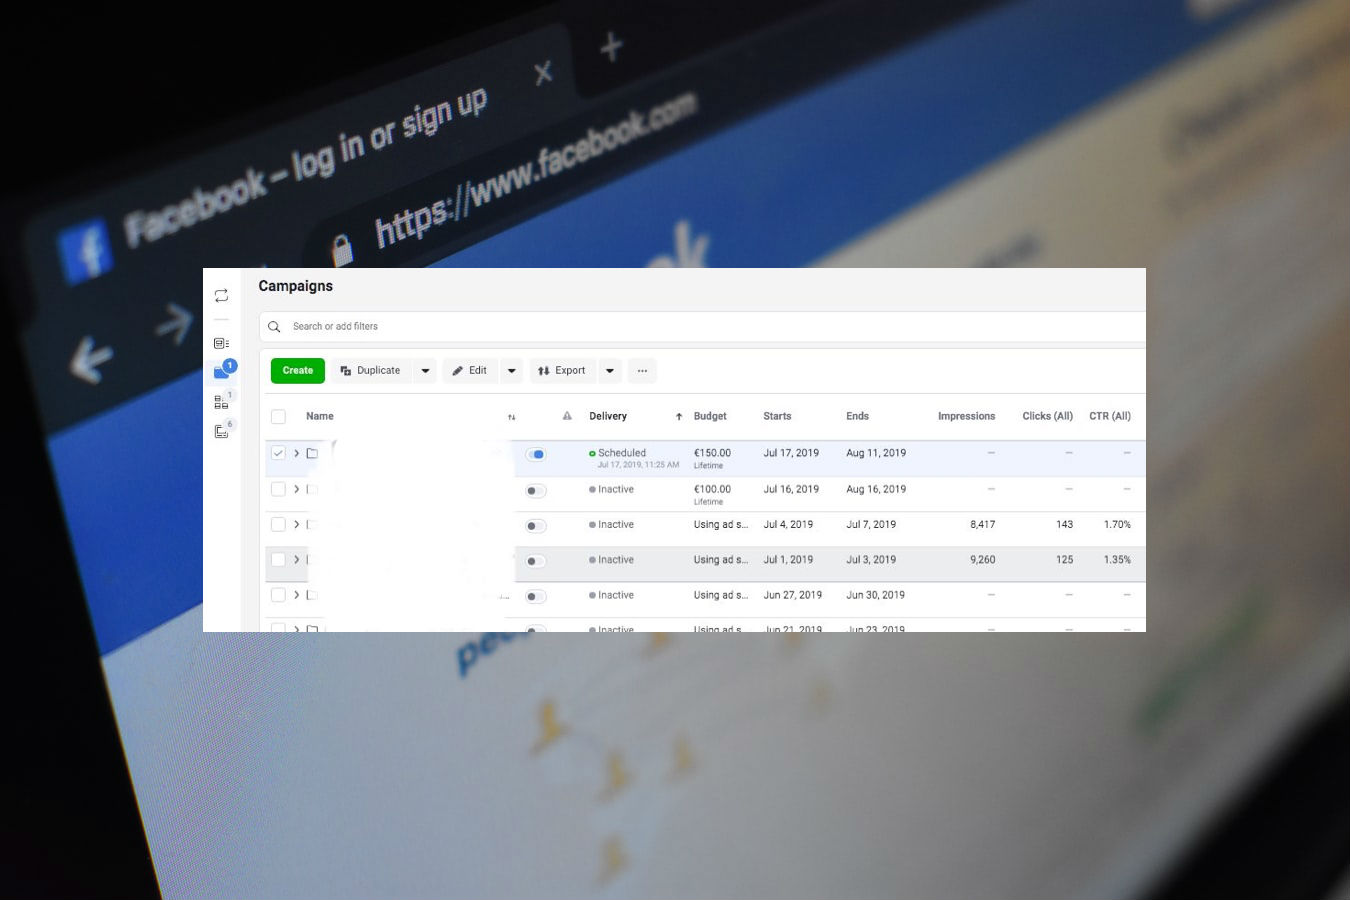
Task: Open the Ad Sets sidebar icon
Action: pyautogui.click(x=221, y=402)
